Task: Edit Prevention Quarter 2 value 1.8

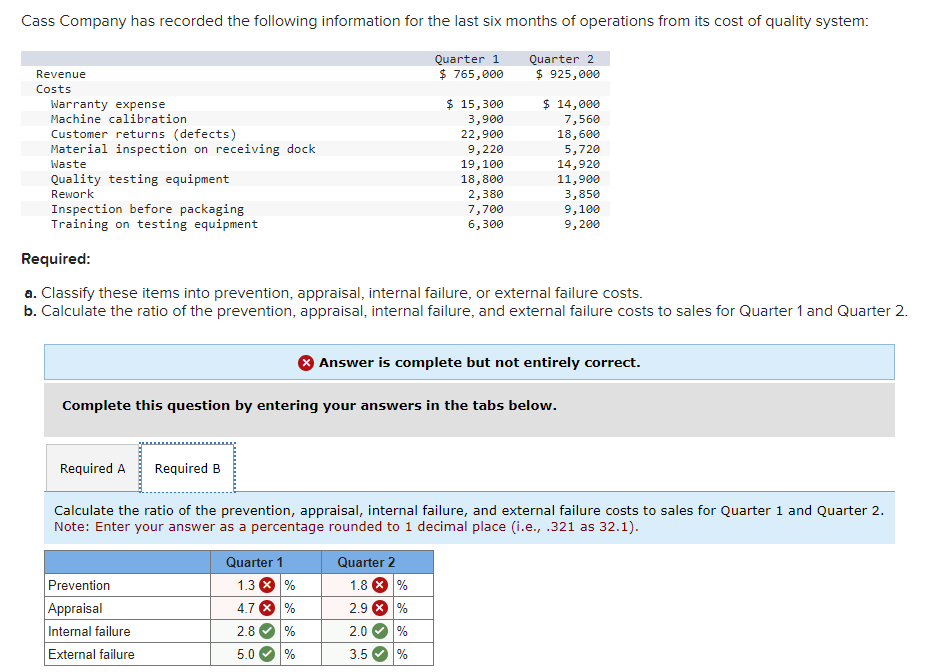Action: [358, 585]
